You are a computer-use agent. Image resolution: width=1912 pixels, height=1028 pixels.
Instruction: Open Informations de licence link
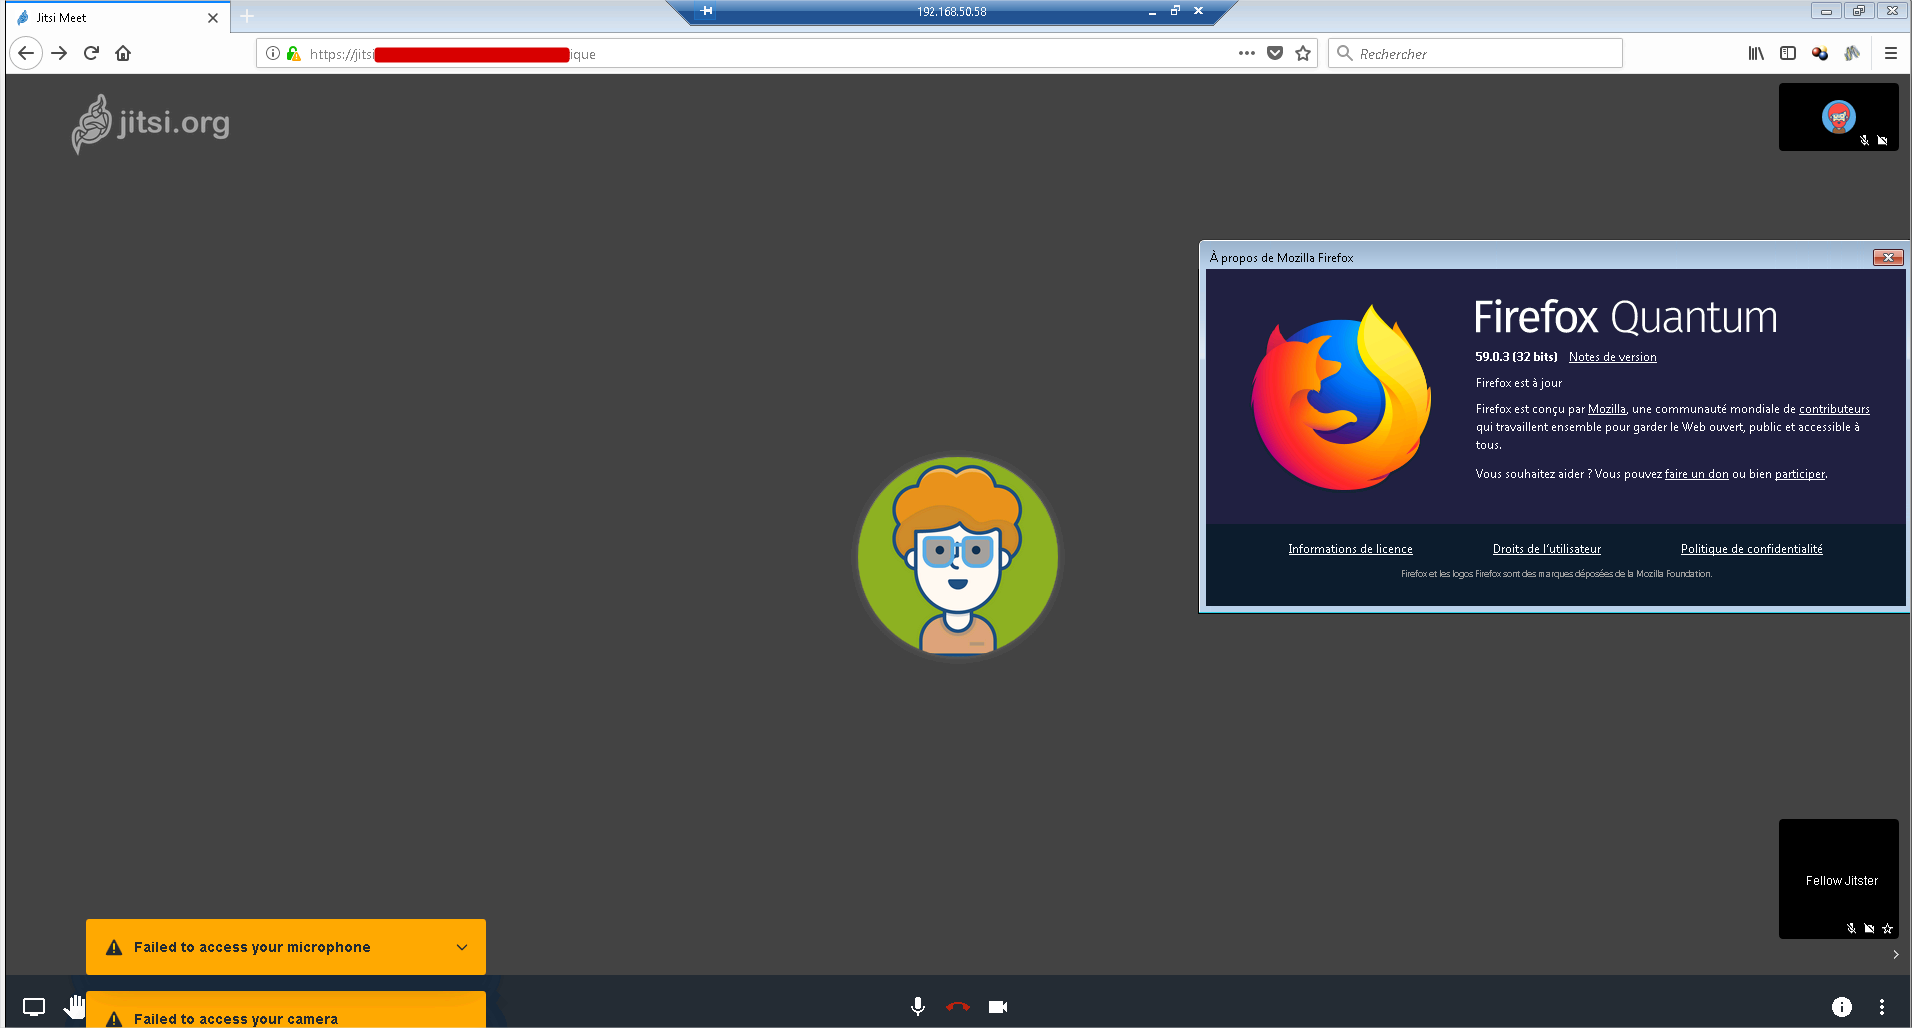[1350, 549]
